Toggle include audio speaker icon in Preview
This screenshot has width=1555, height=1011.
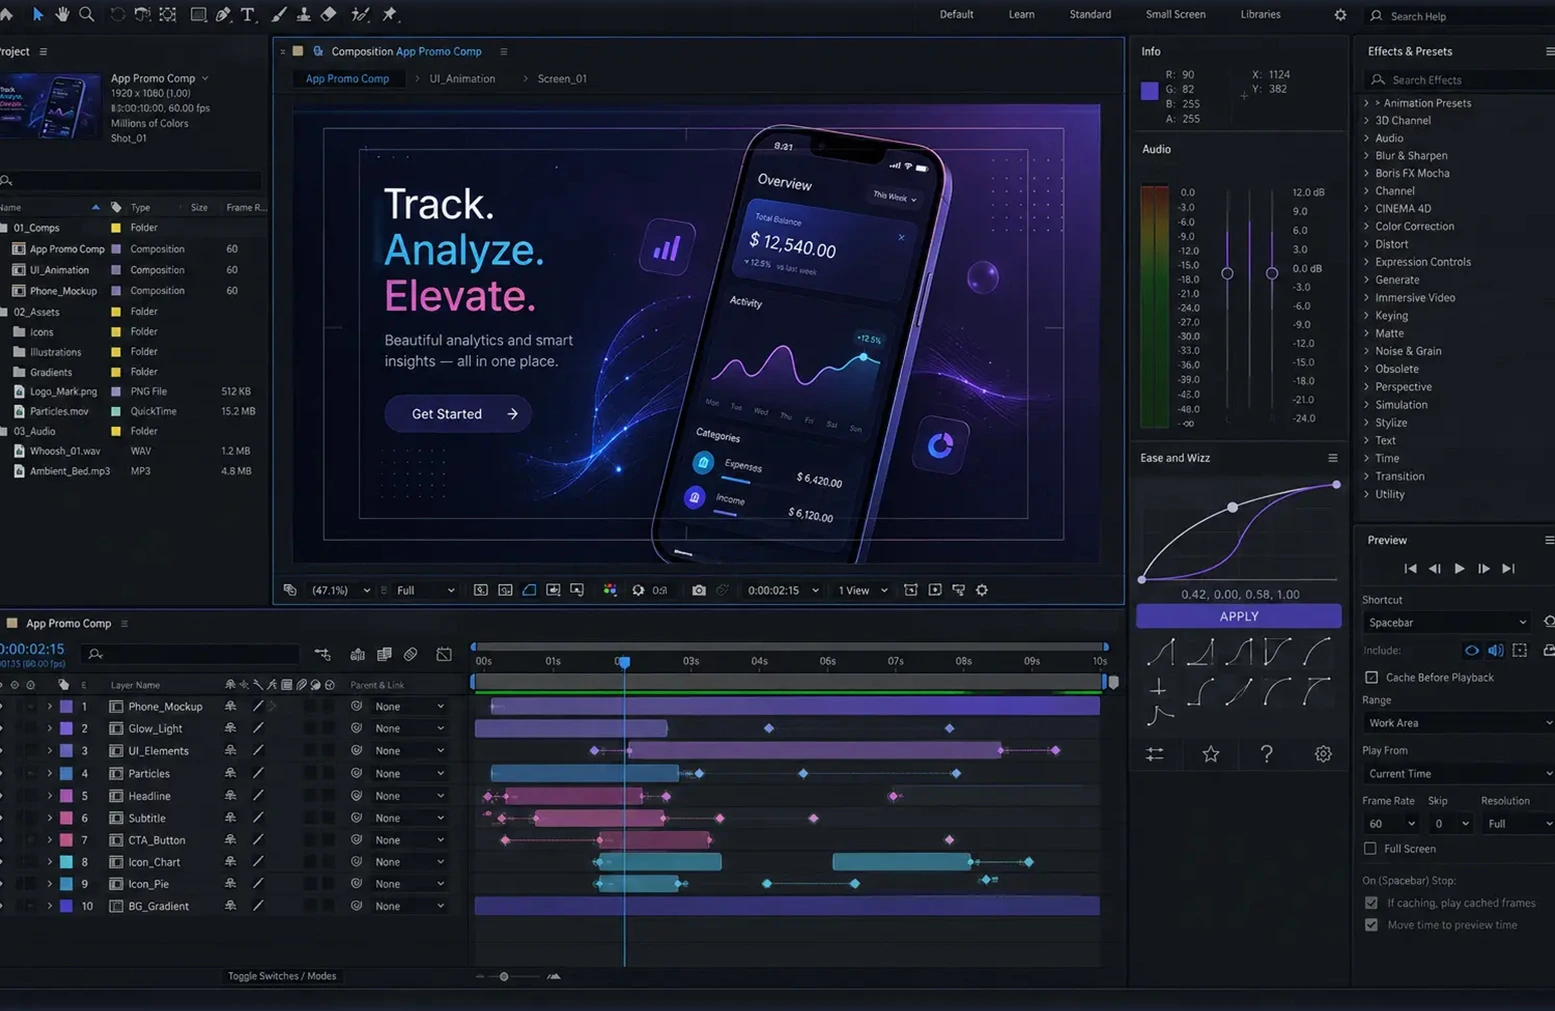1496,650
